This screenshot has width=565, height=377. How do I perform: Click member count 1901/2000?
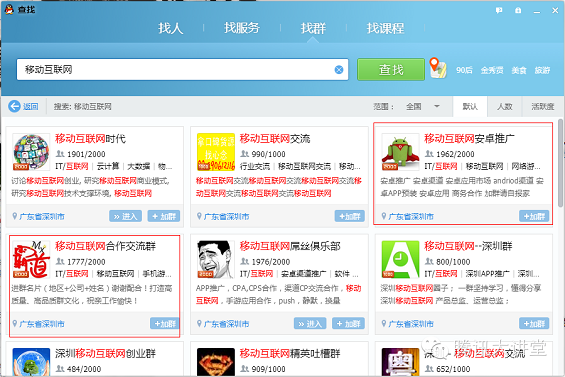coord(86,154)
